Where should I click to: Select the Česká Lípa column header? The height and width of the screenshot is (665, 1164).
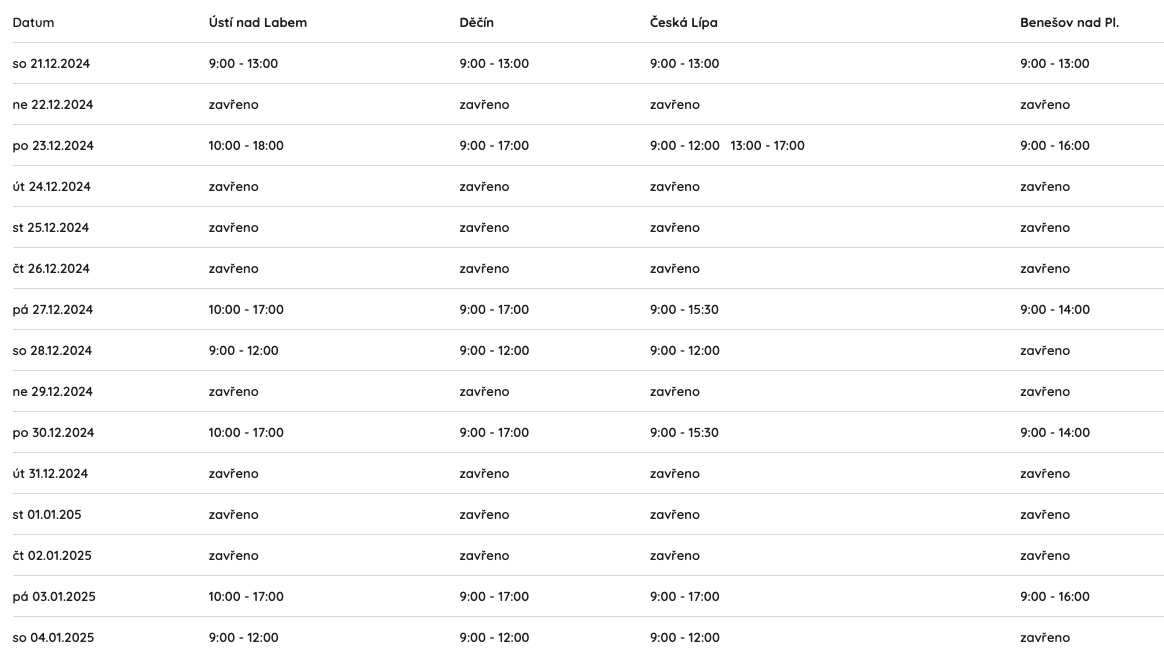pyautogui.click(x=684, y=22)
